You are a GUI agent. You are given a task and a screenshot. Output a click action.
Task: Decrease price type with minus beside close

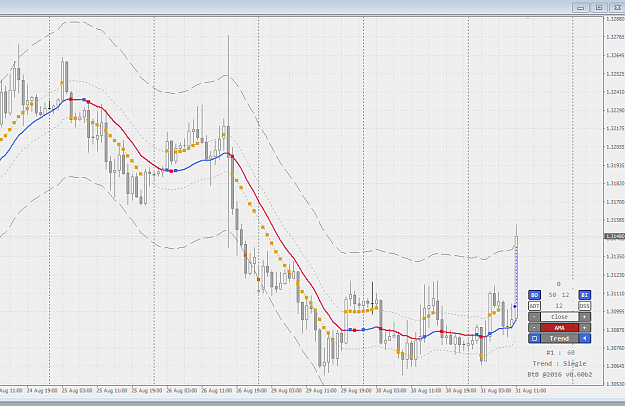coord(534,317)
